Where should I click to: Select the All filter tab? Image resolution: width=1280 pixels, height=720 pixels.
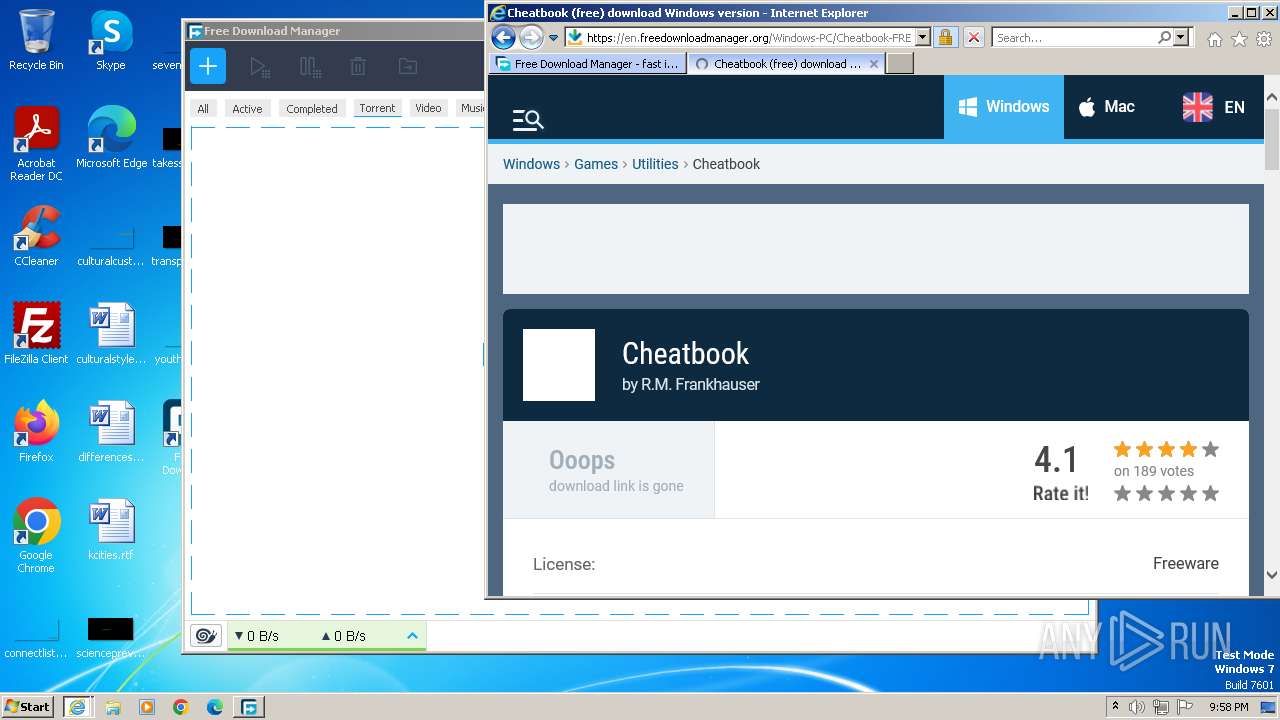203,109
